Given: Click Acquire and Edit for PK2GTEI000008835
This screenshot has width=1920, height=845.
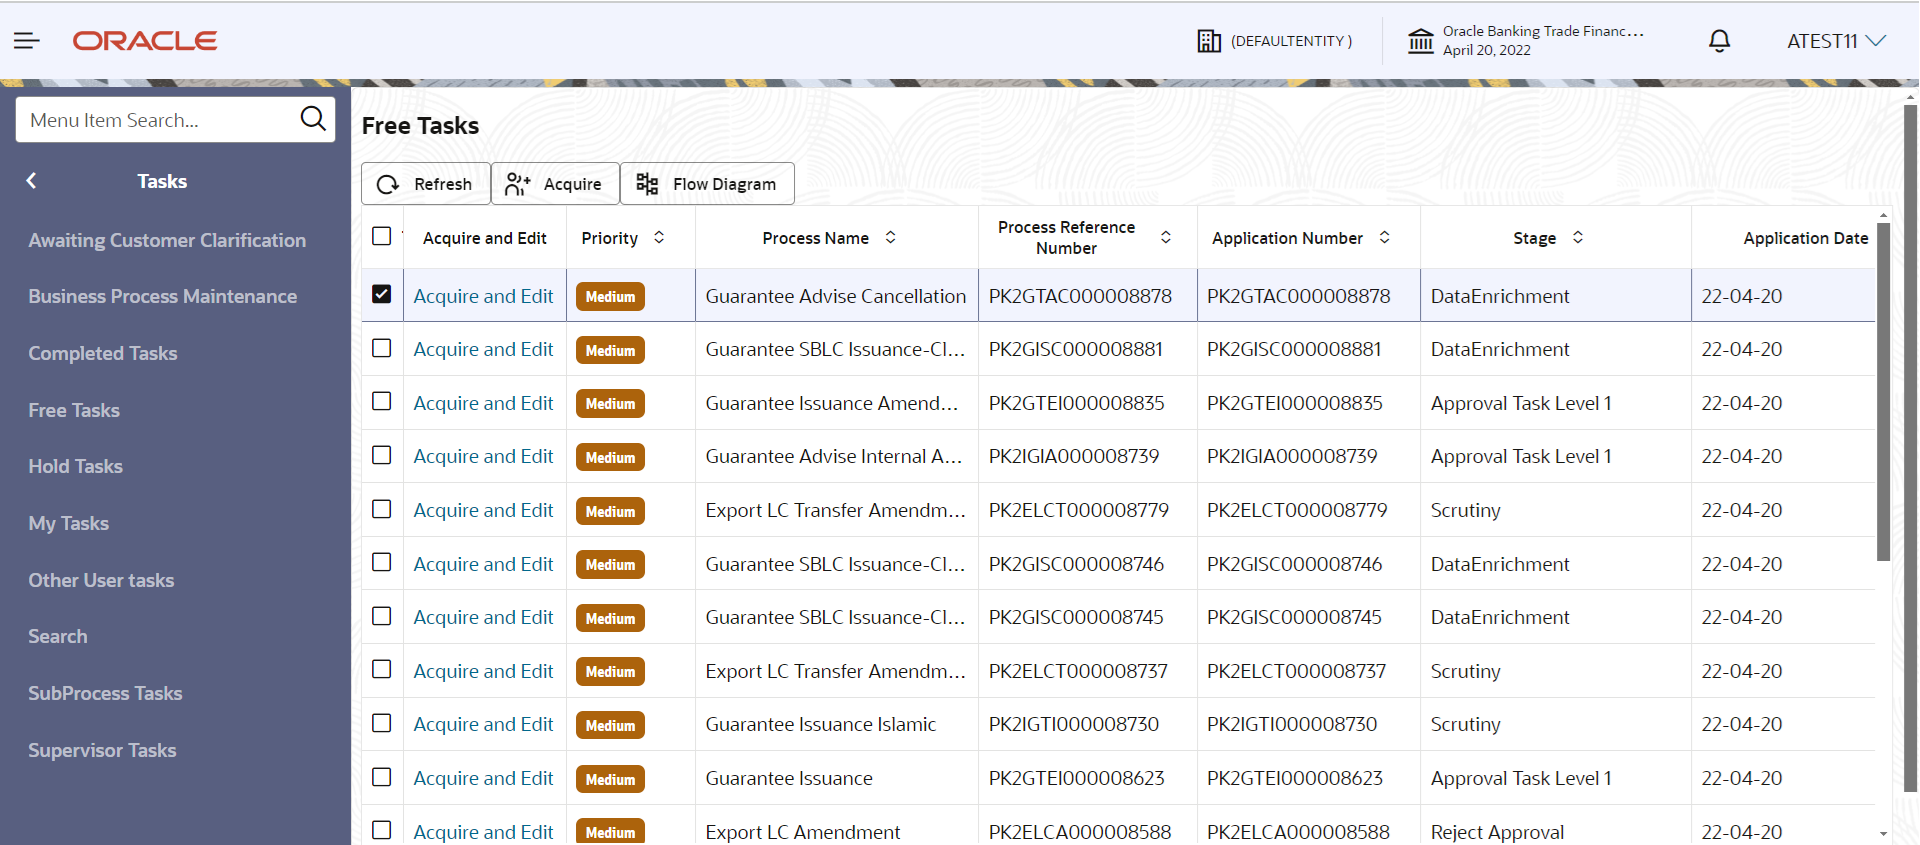Looking at the screenshot, I should click(x=483, y=403).
